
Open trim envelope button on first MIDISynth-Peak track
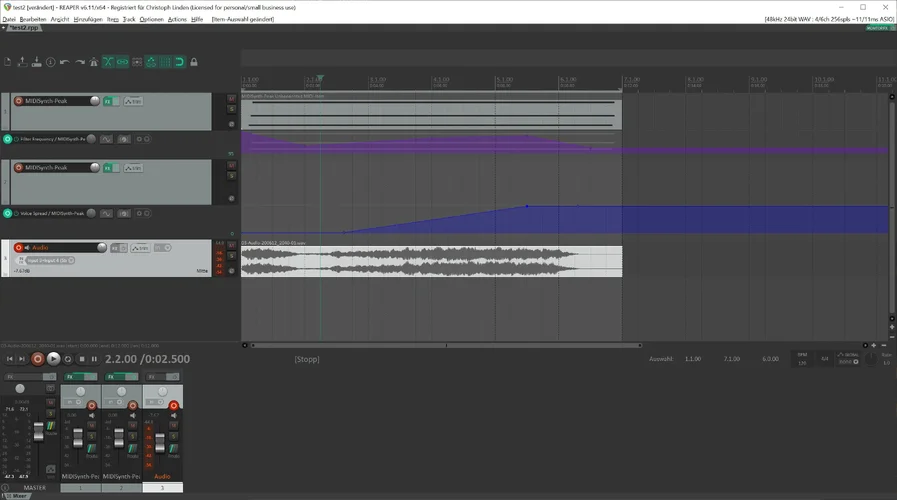pos(133,101)
